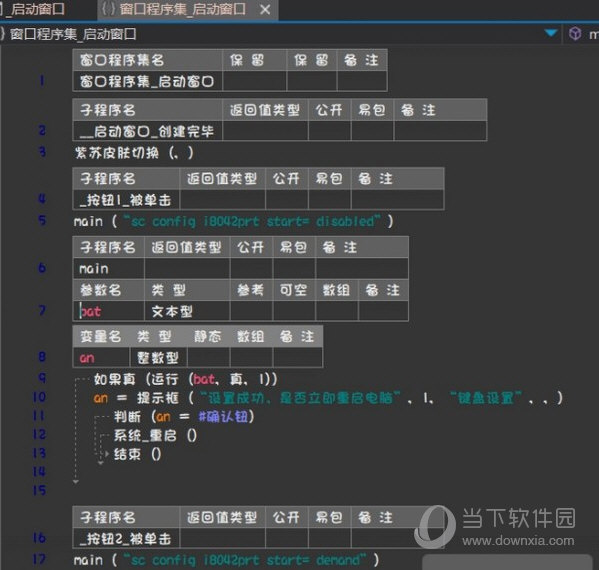The height and width of the screenshot is (570, 599).
Task: Select the __启动窗口_创建完毕 subroutine cell
Action: pos(147,131)
